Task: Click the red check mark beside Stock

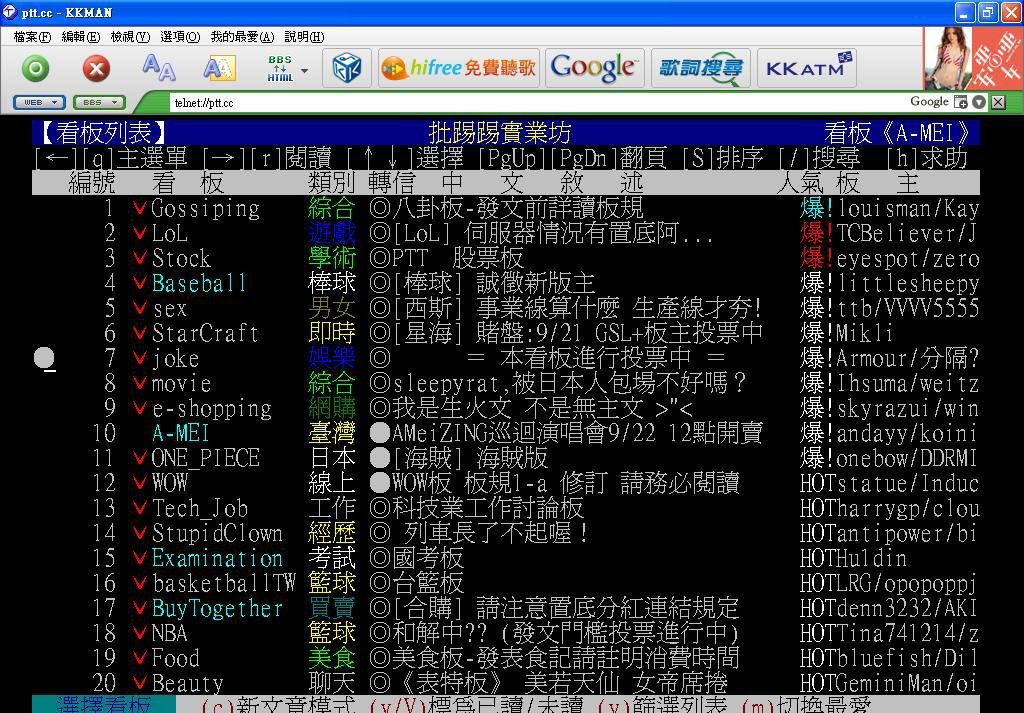Action: coord(139,257)
